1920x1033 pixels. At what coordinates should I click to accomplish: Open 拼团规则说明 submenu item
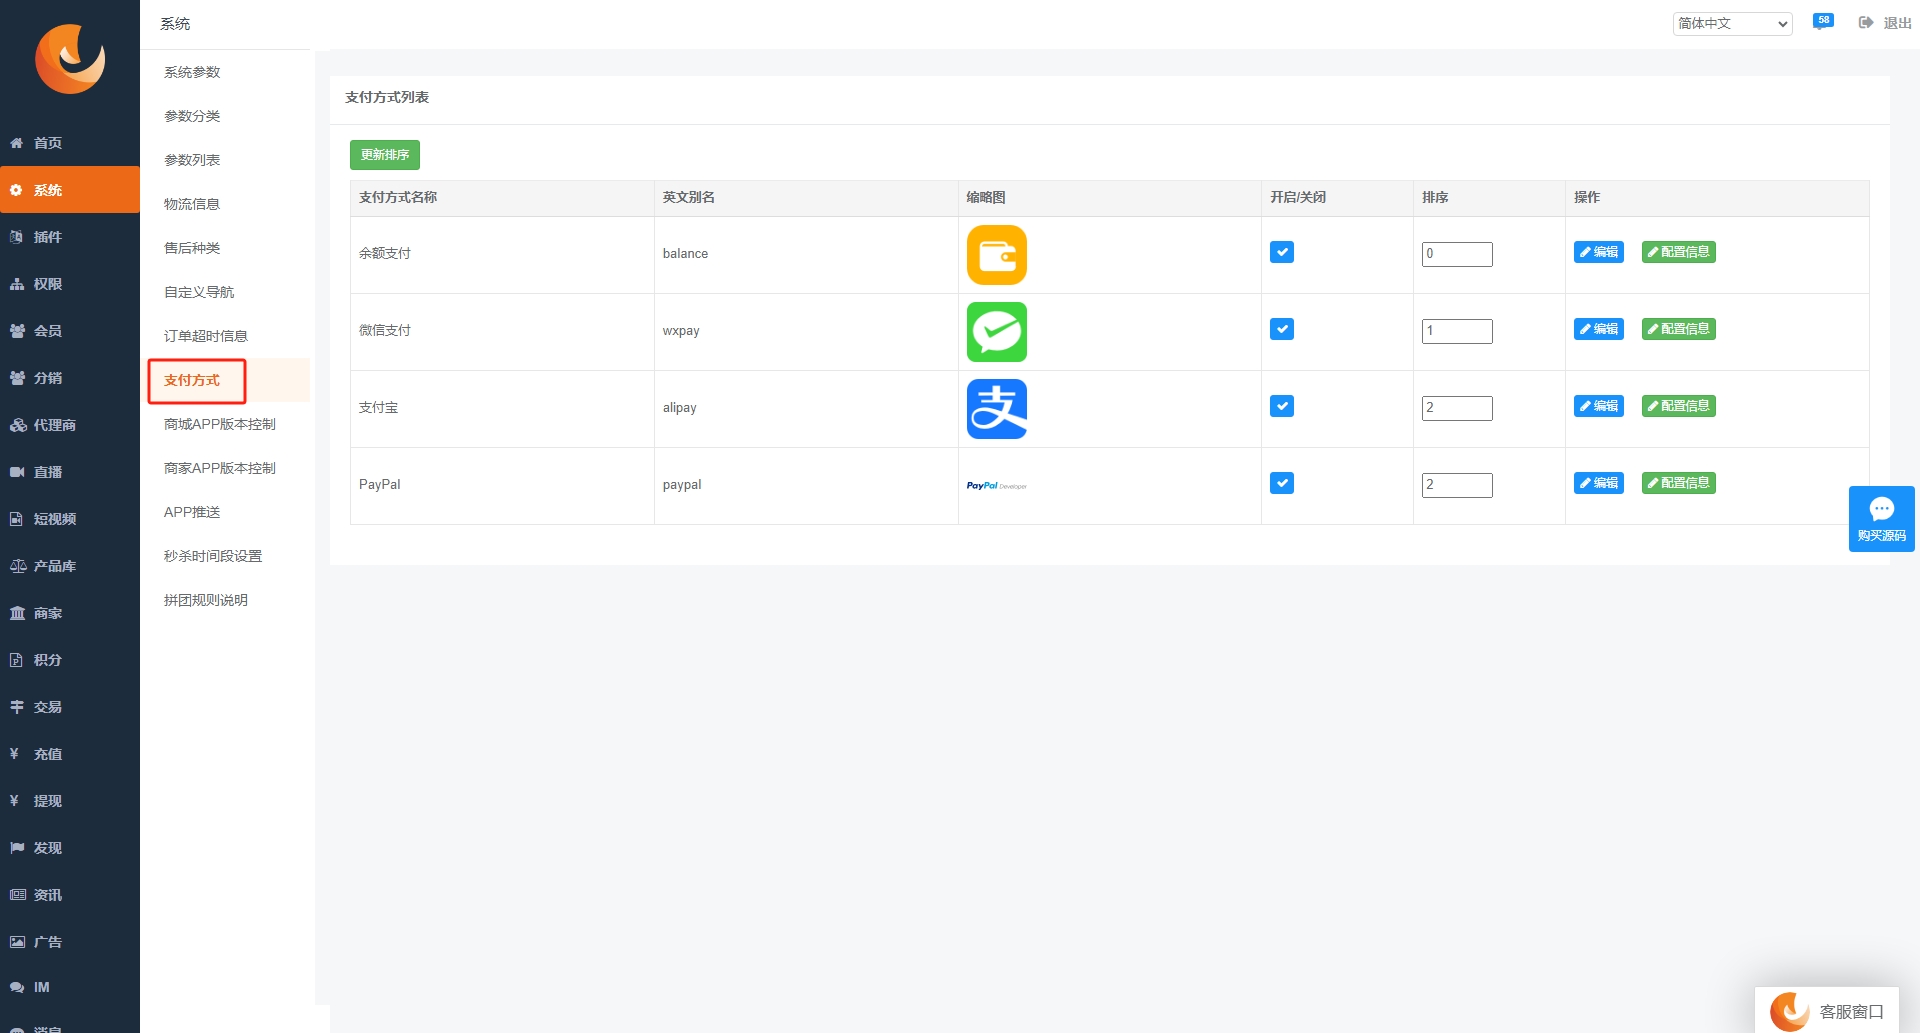[206, 600]
